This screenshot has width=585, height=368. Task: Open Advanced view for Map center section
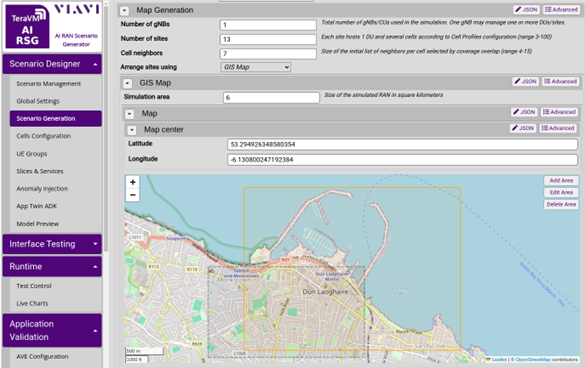pyautogui.click(x=558, y=128)
